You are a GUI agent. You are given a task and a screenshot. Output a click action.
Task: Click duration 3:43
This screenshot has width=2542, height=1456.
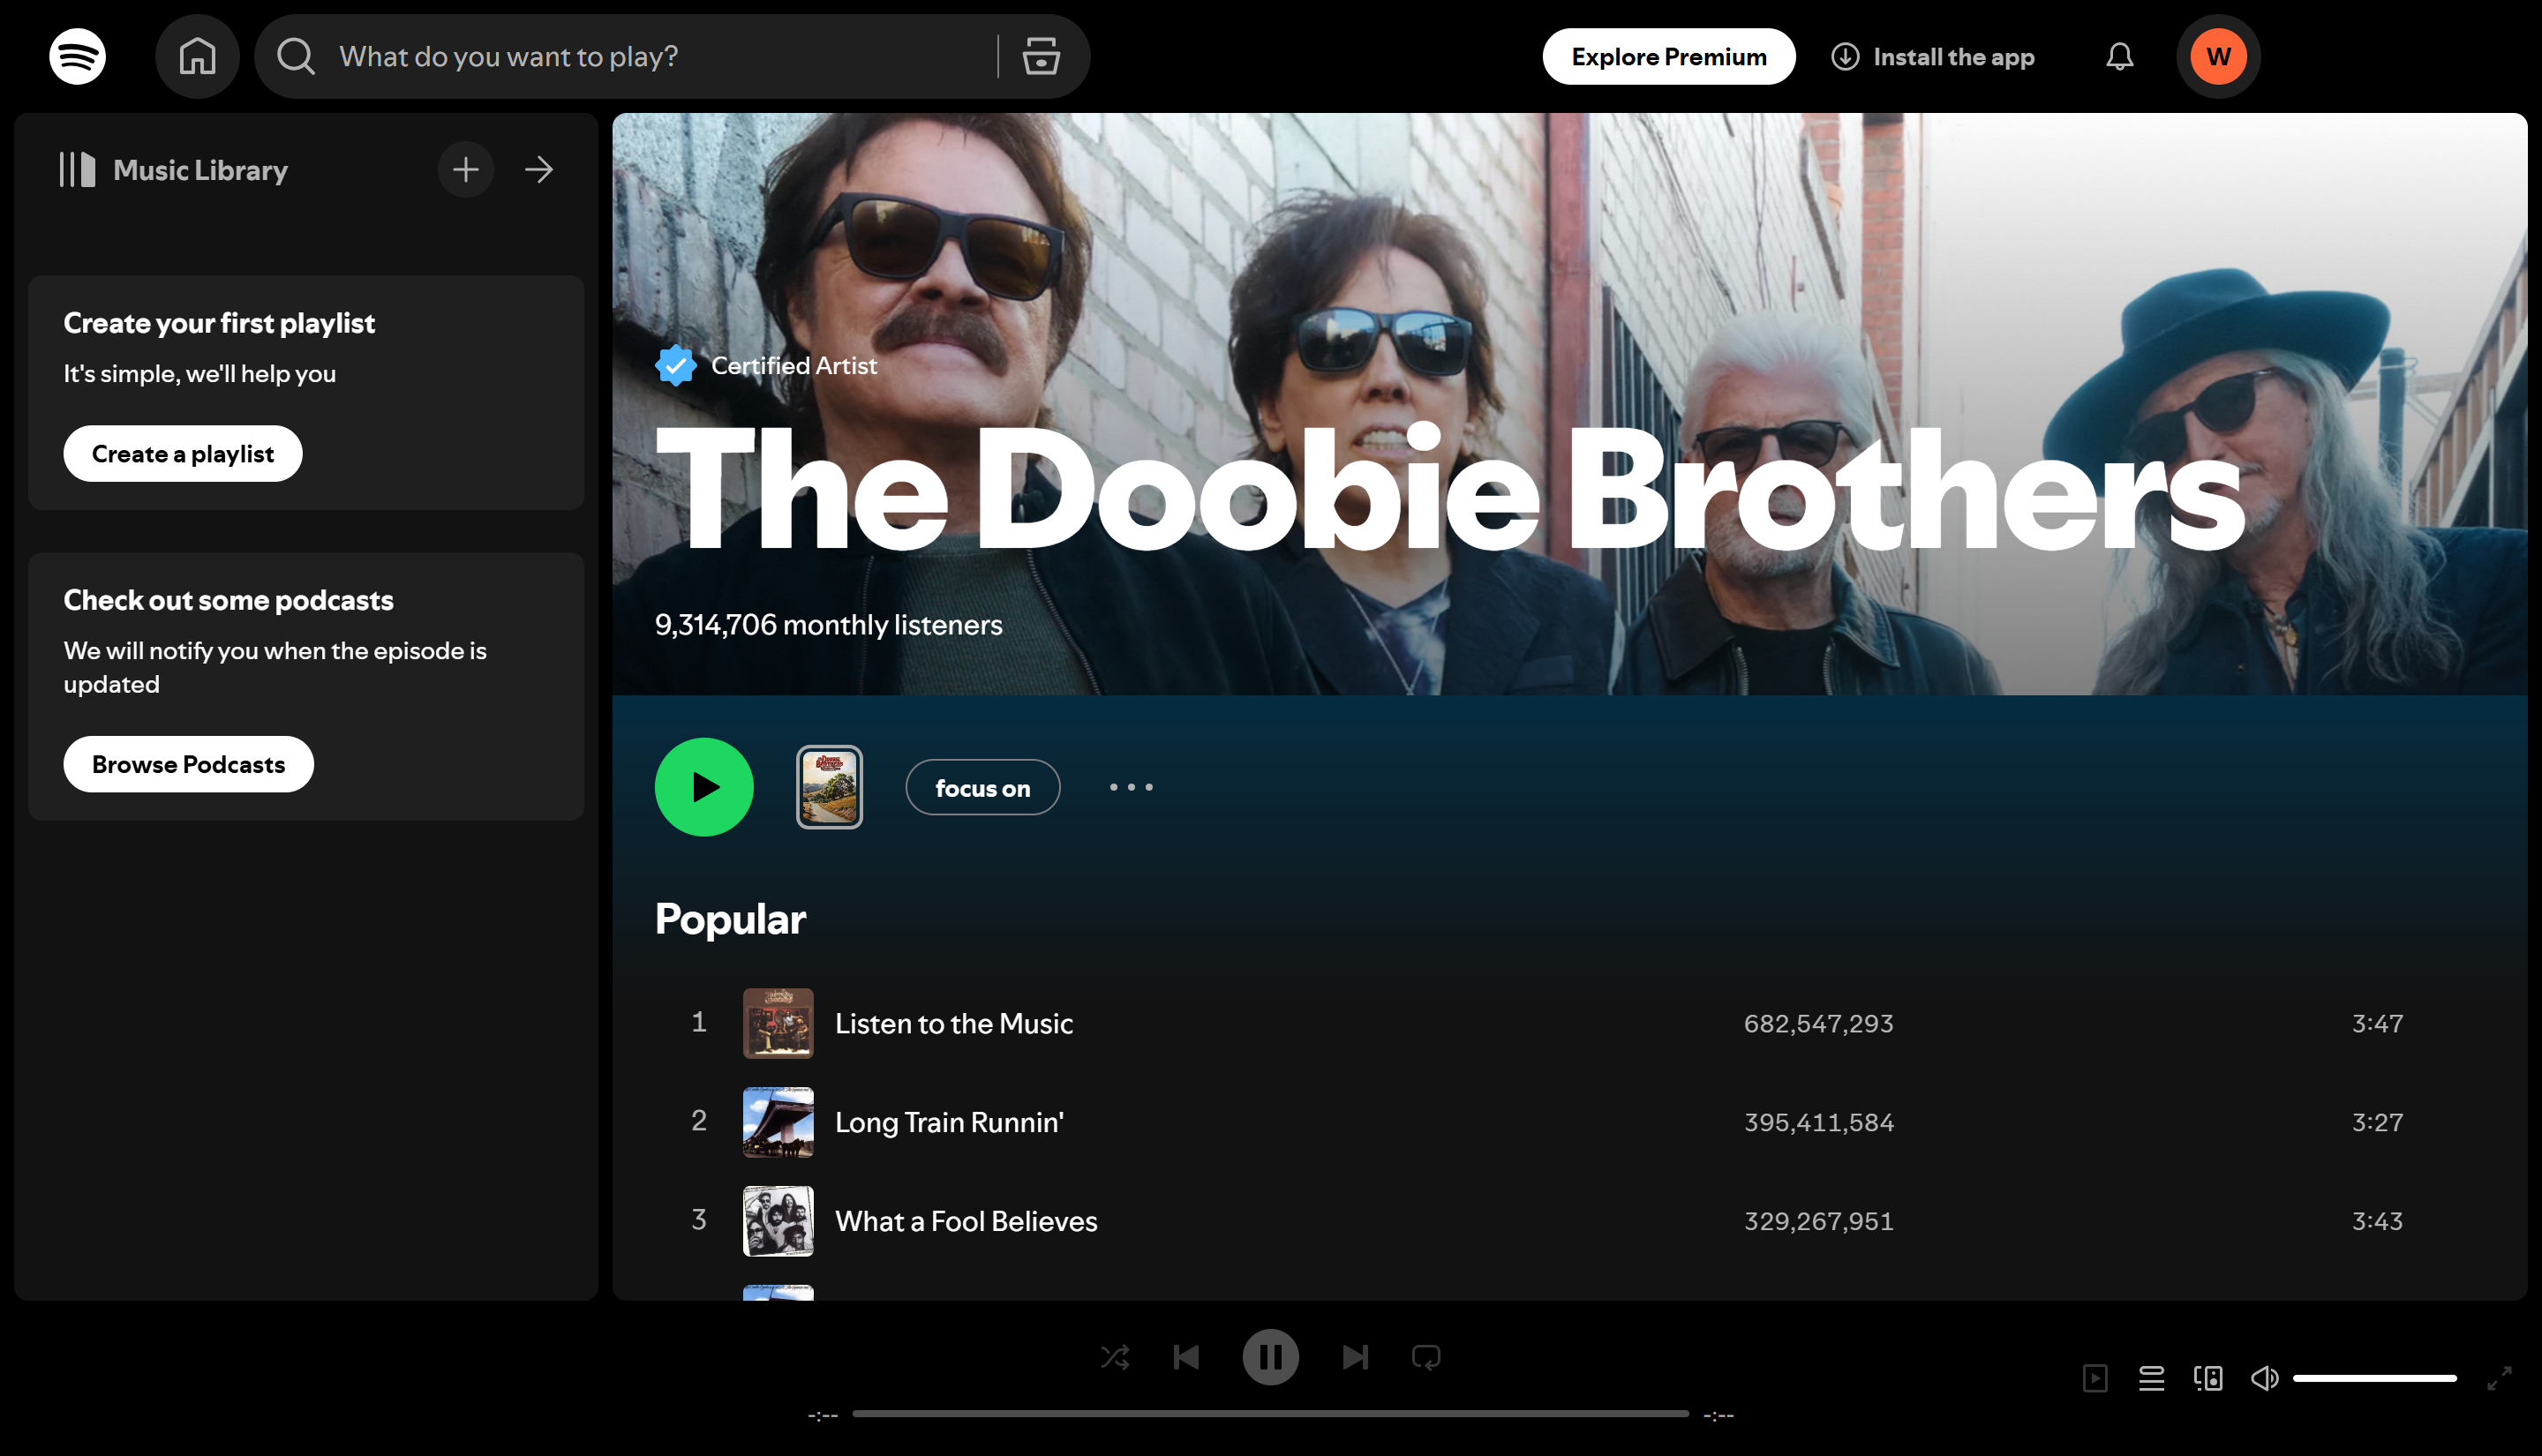click(2377, 1221)
